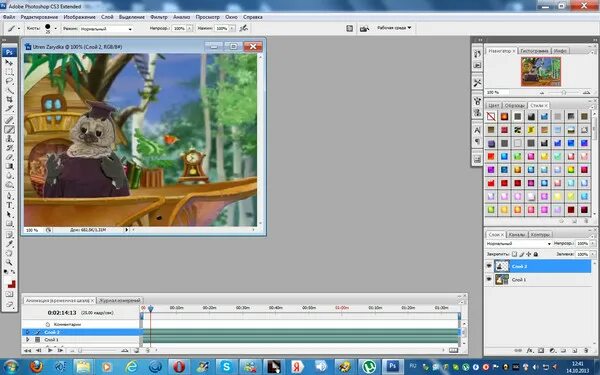The height and width of the screenshot is (375, 600).
Task: Open the Изображение menu
Action: coord(80,17)
